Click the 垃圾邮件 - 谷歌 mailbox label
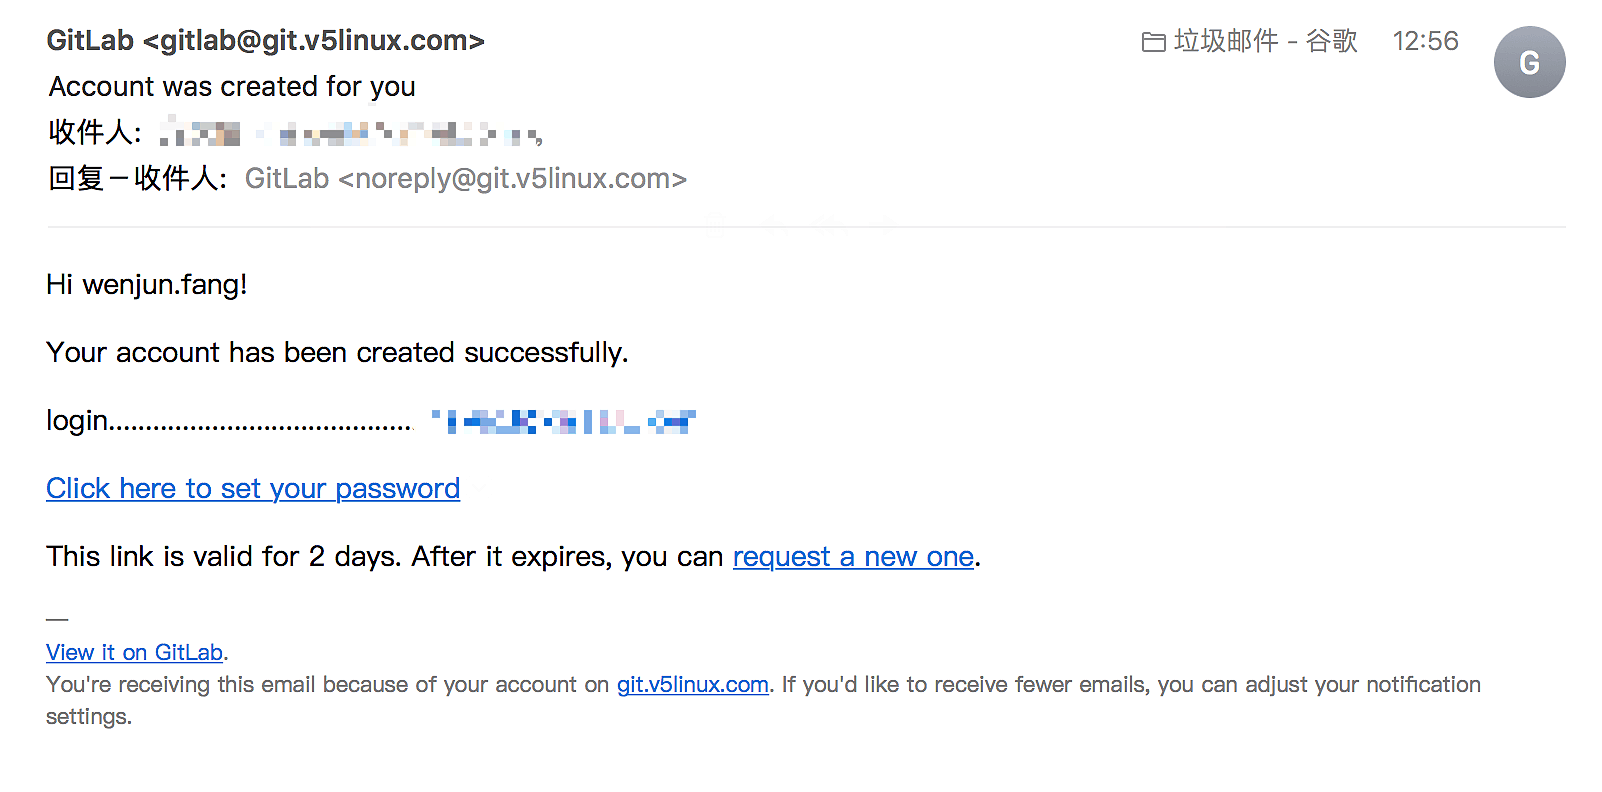 1265,41
